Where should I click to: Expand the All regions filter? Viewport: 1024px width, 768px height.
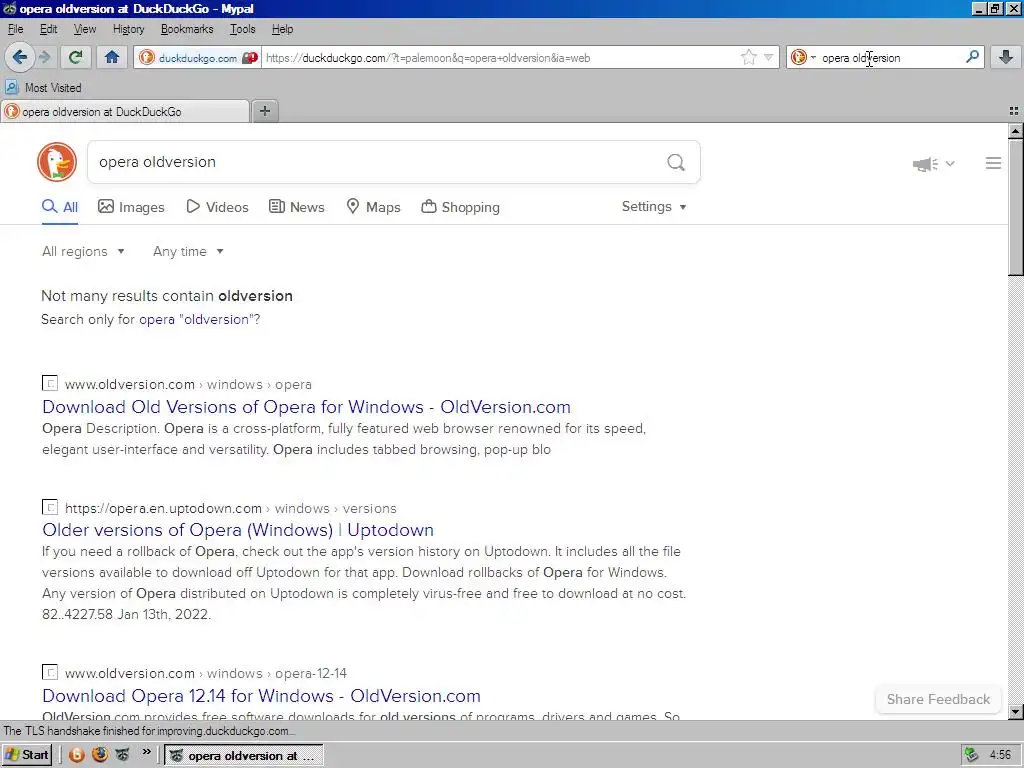point(83,251)
